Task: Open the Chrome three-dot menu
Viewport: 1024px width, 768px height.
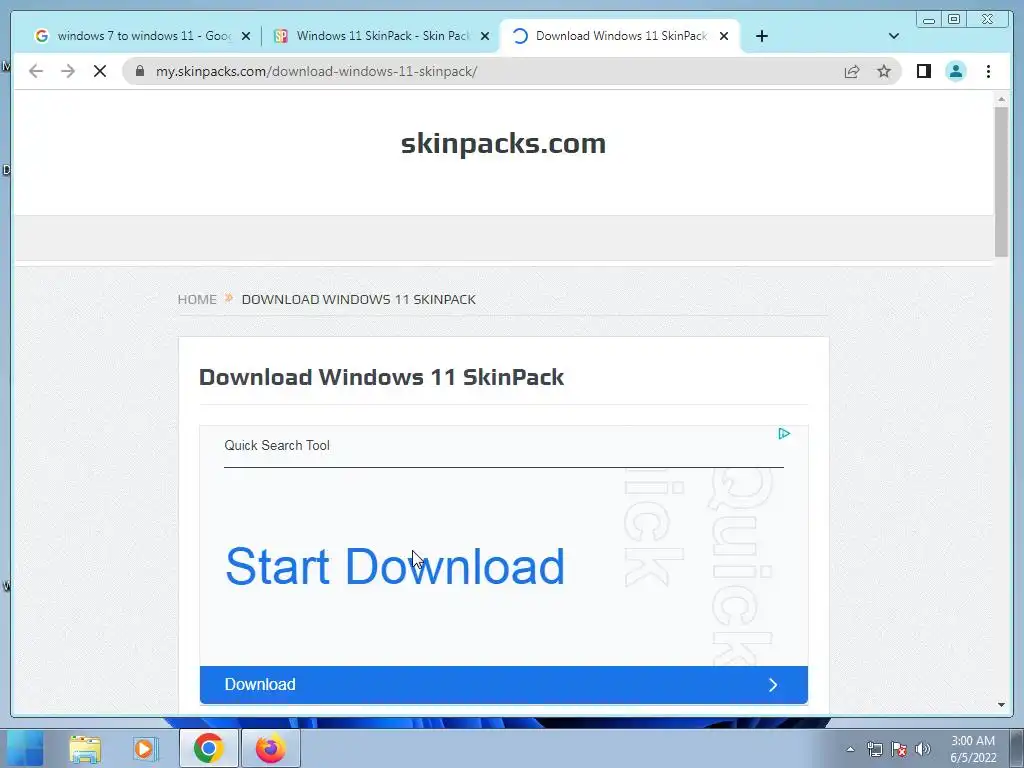Action: pos(988,71)
